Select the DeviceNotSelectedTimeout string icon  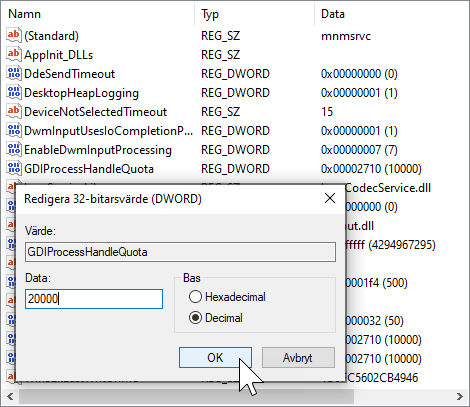[14, 111]
